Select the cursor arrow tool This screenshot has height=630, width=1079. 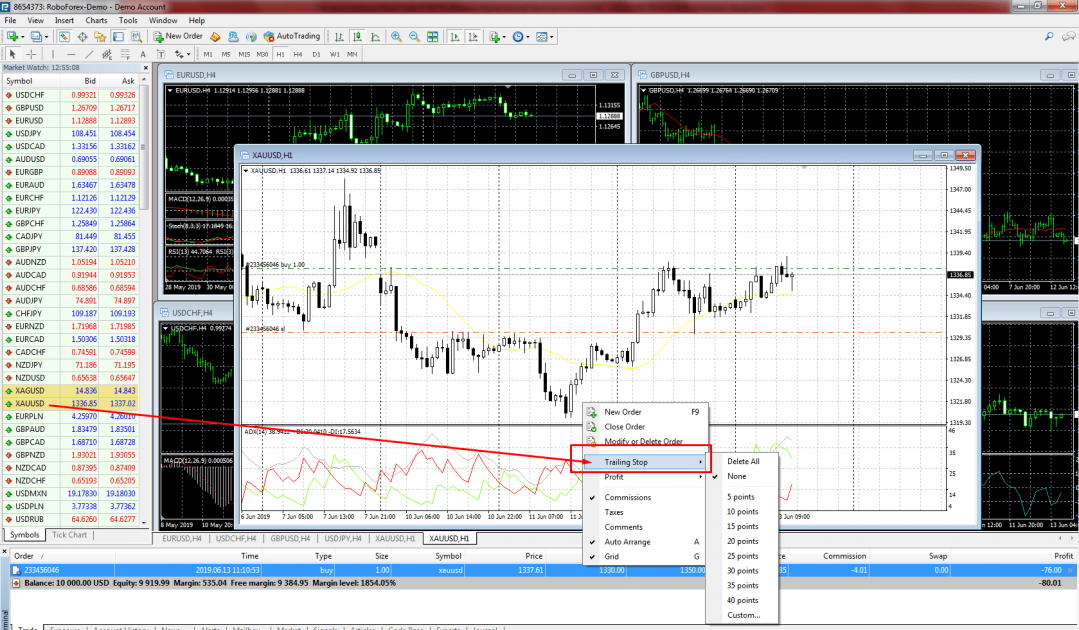[12, 54]
